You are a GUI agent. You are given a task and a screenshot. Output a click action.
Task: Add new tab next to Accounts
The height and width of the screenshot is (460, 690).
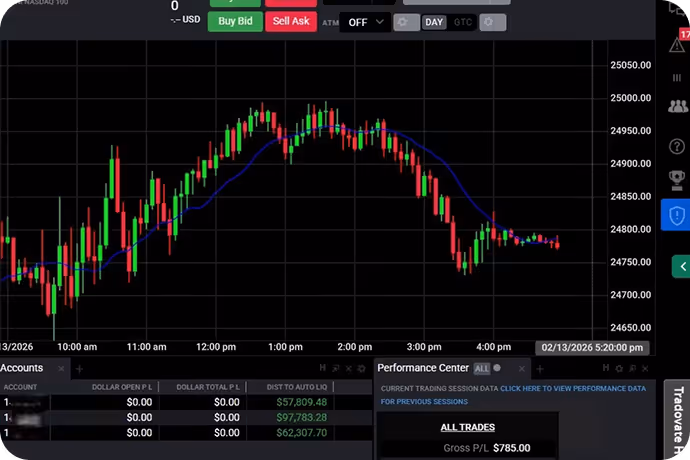coord(79,369)
